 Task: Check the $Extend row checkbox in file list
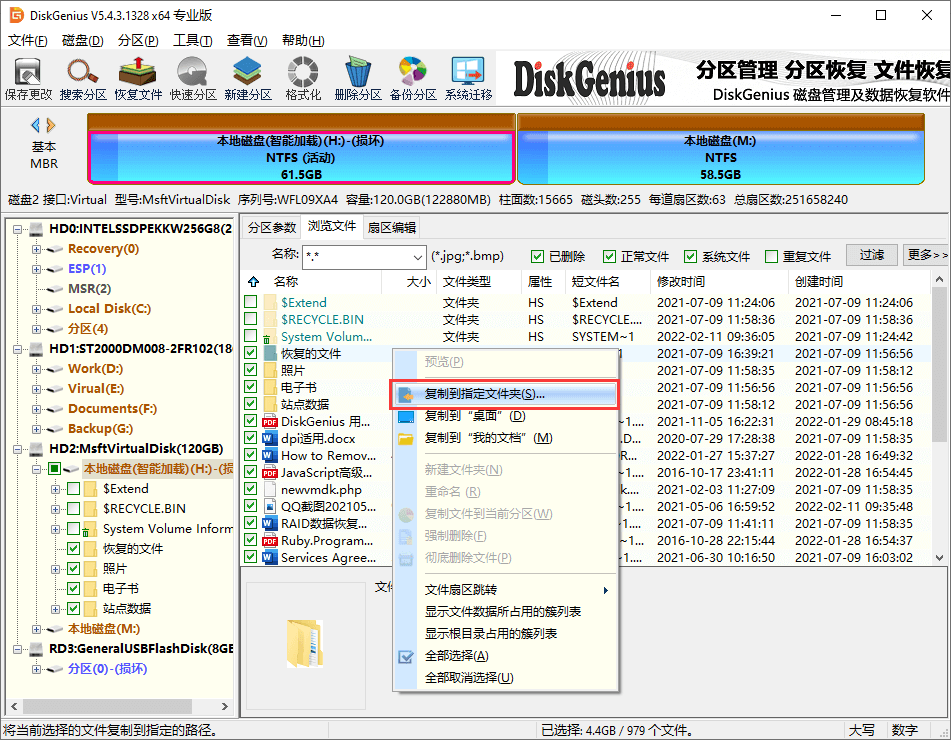pos(250,301)
